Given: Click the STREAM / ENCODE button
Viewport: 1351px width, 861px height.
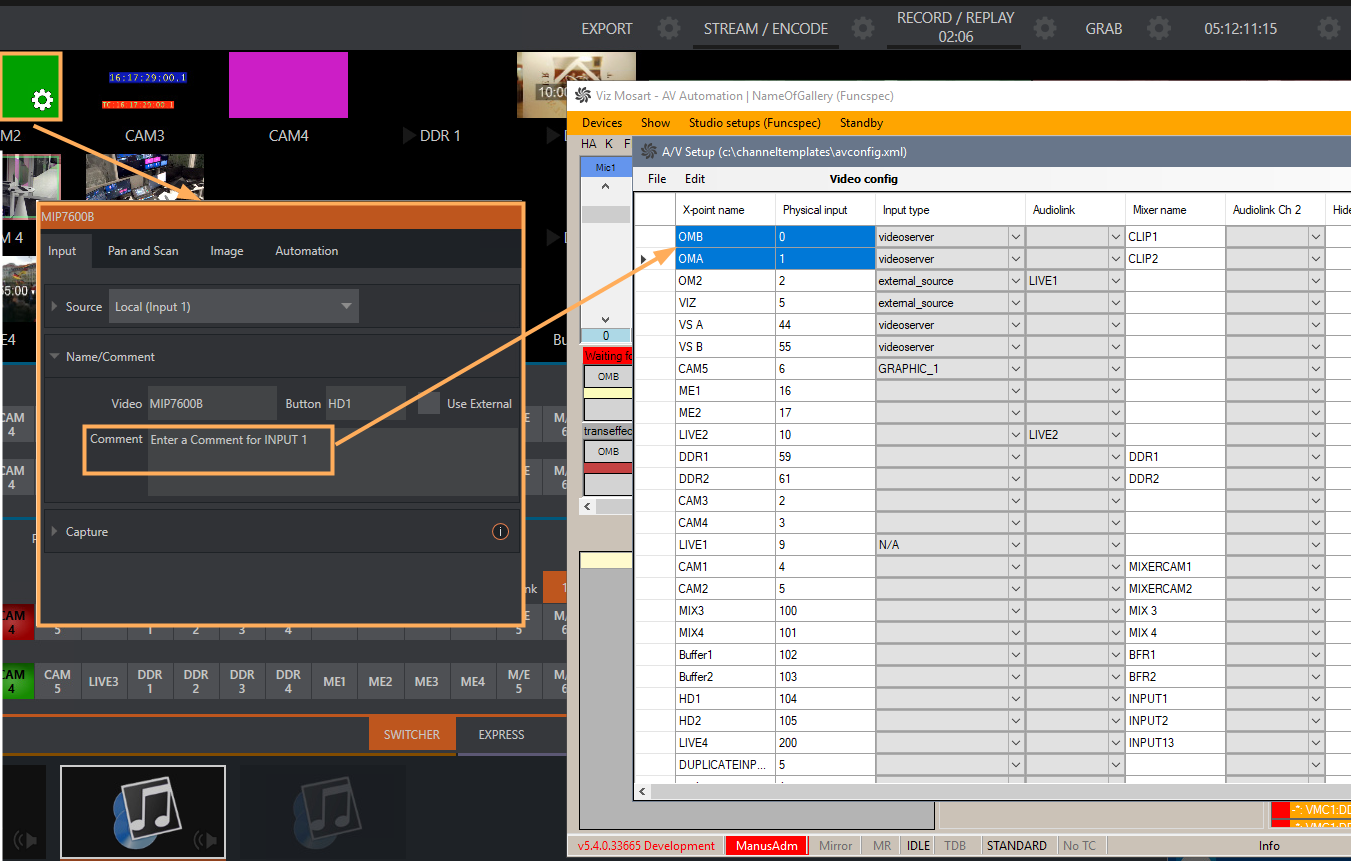Looking at the screenshot, I should point(766,29).
